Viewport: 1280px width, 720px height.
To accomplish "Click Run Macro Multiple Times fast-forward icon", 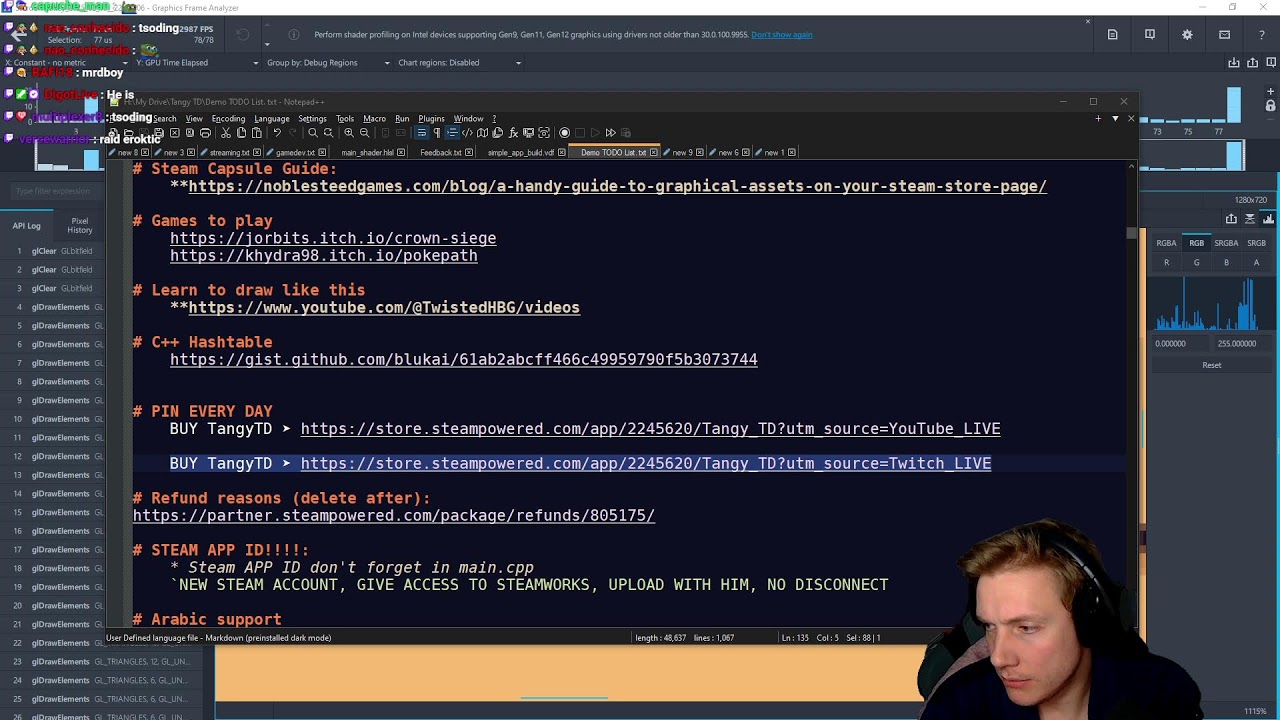I will point(610,133).
